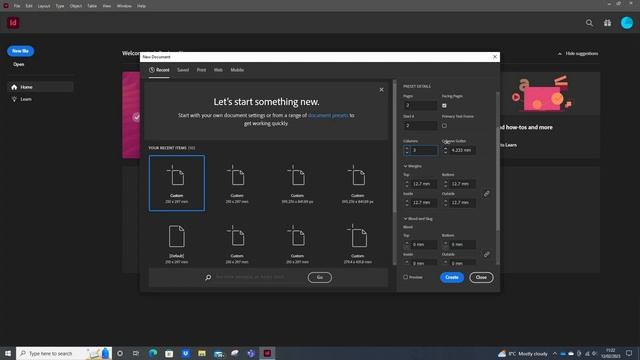Click the Create button
The height and width of the screenshot is (360, 640).
[452, 278]
